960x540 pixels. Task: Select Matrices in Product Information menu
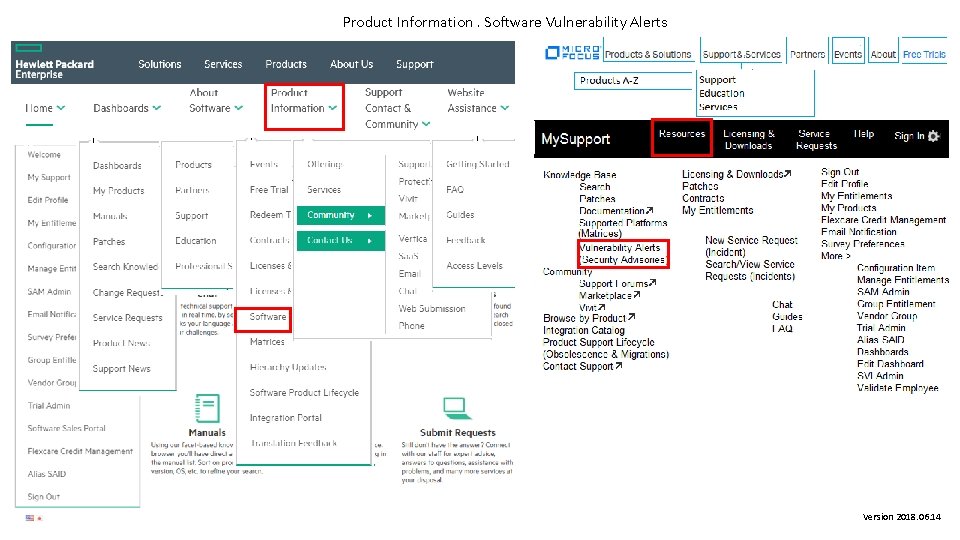267,342
